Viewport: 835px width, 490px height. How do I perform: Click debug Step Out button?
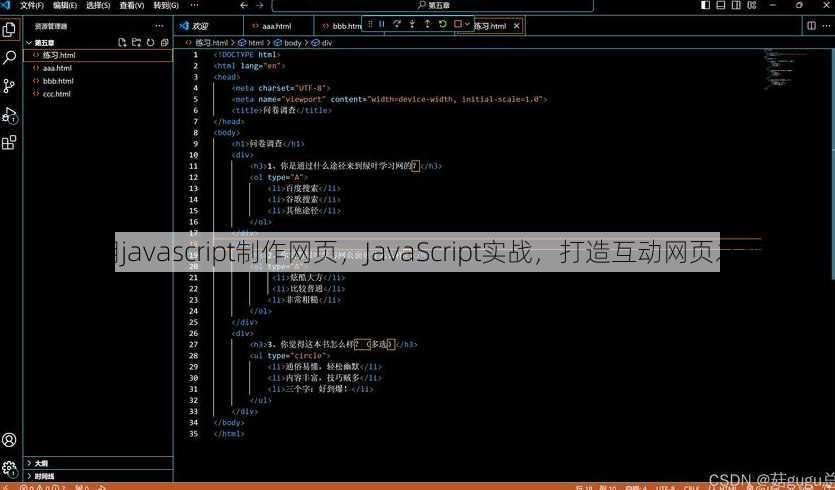click(427, 24)
